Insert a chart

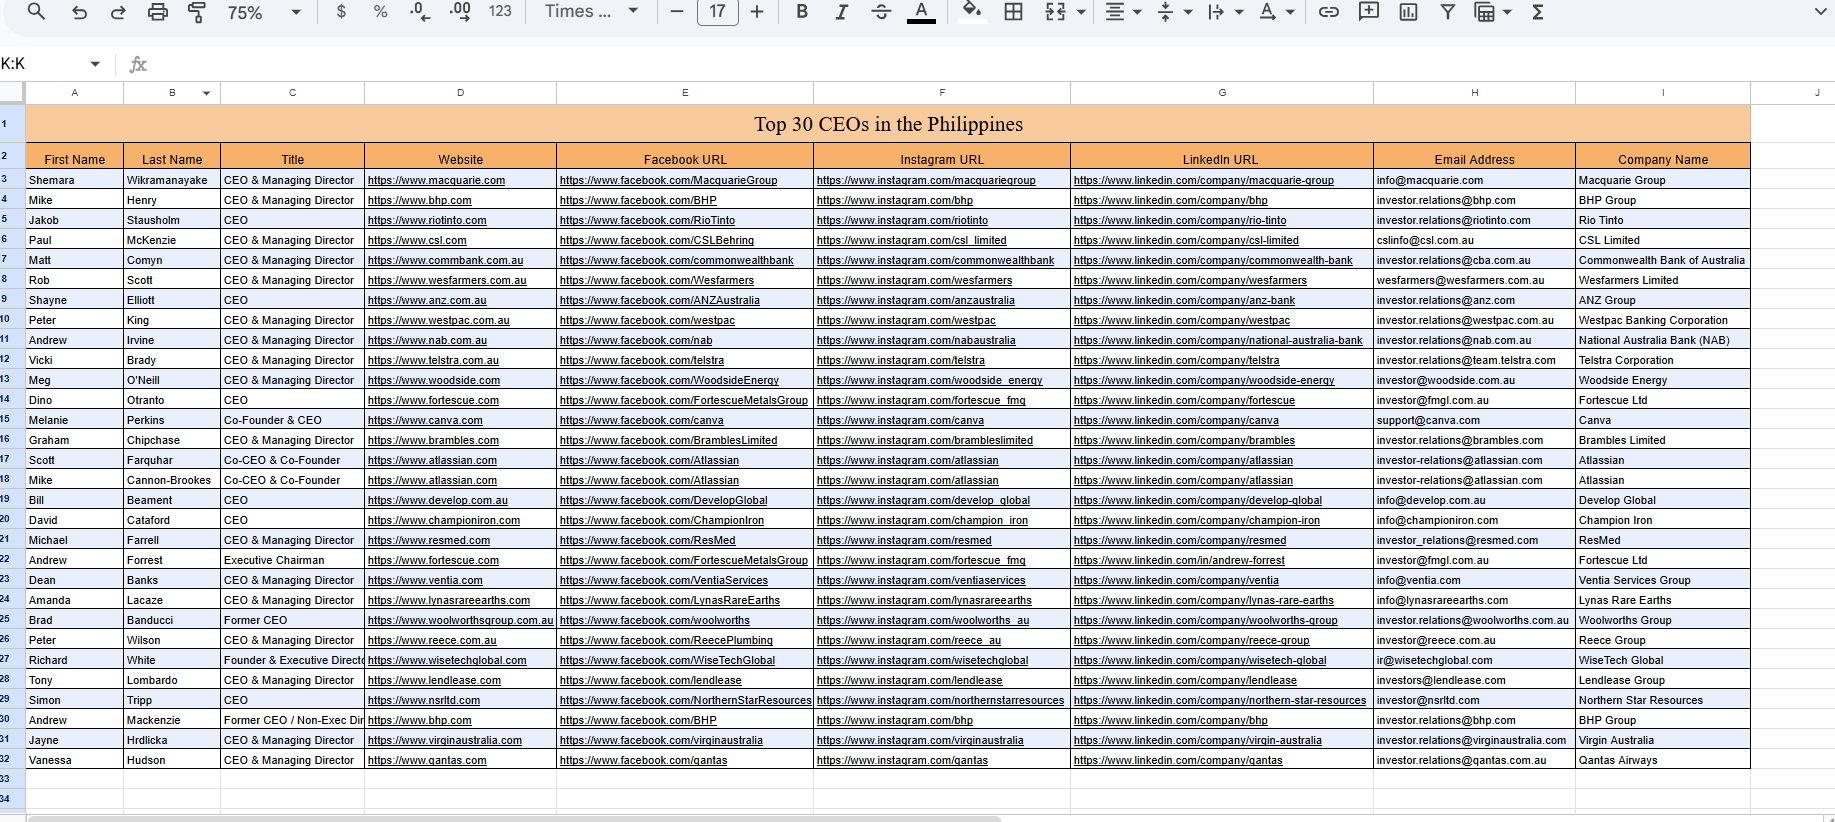pyautogui.click(x=1408, y=12)
